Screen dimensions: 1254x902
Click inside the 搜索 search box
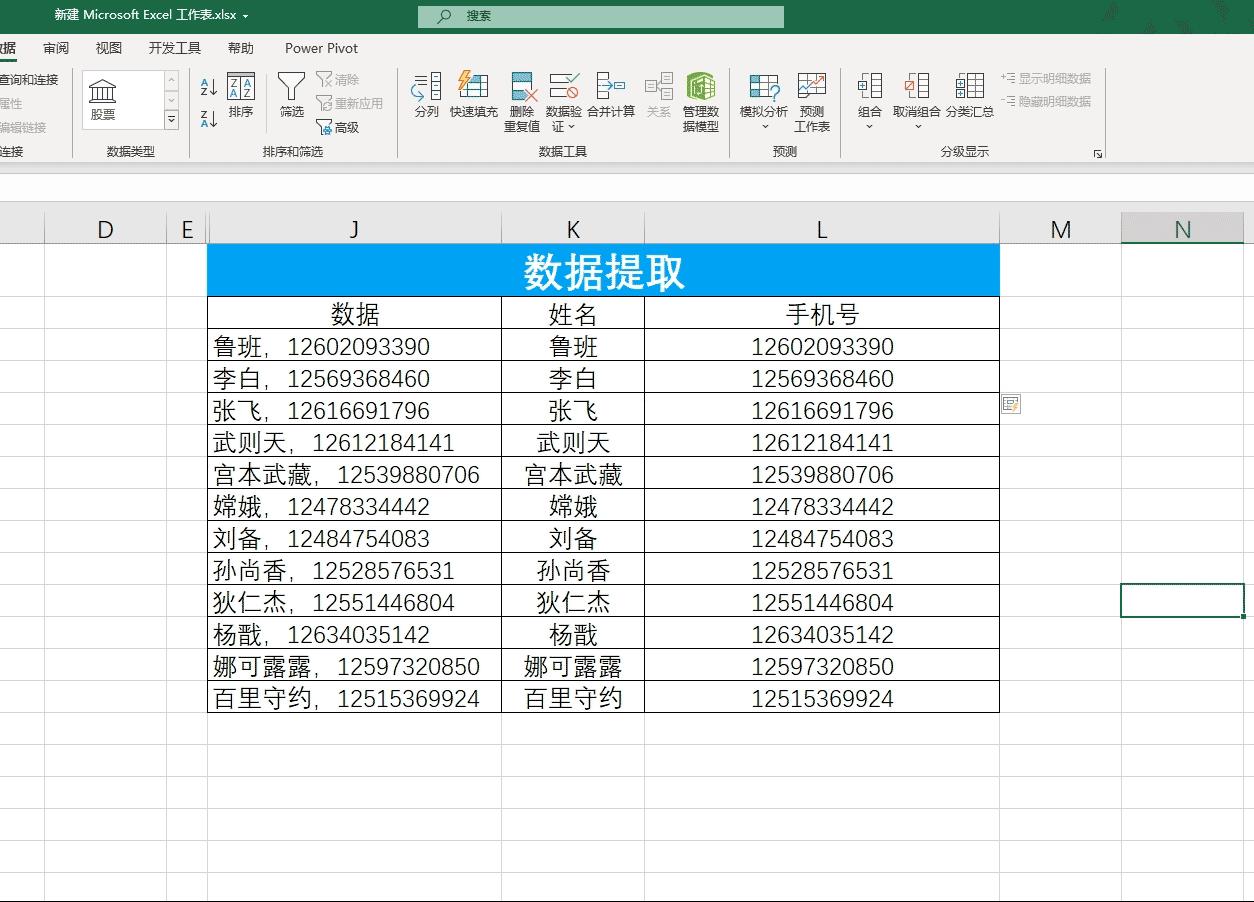click(x=600, y=16)
